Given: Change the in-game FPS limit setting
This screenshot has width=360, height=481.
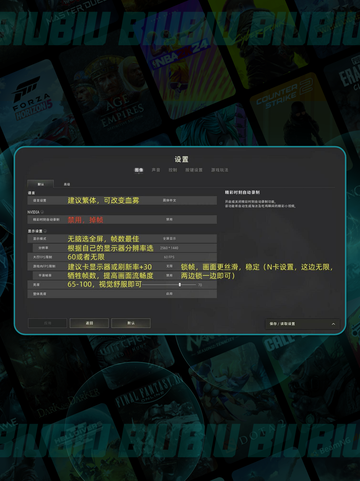Looking at the screenshot, I should point(122,266).
